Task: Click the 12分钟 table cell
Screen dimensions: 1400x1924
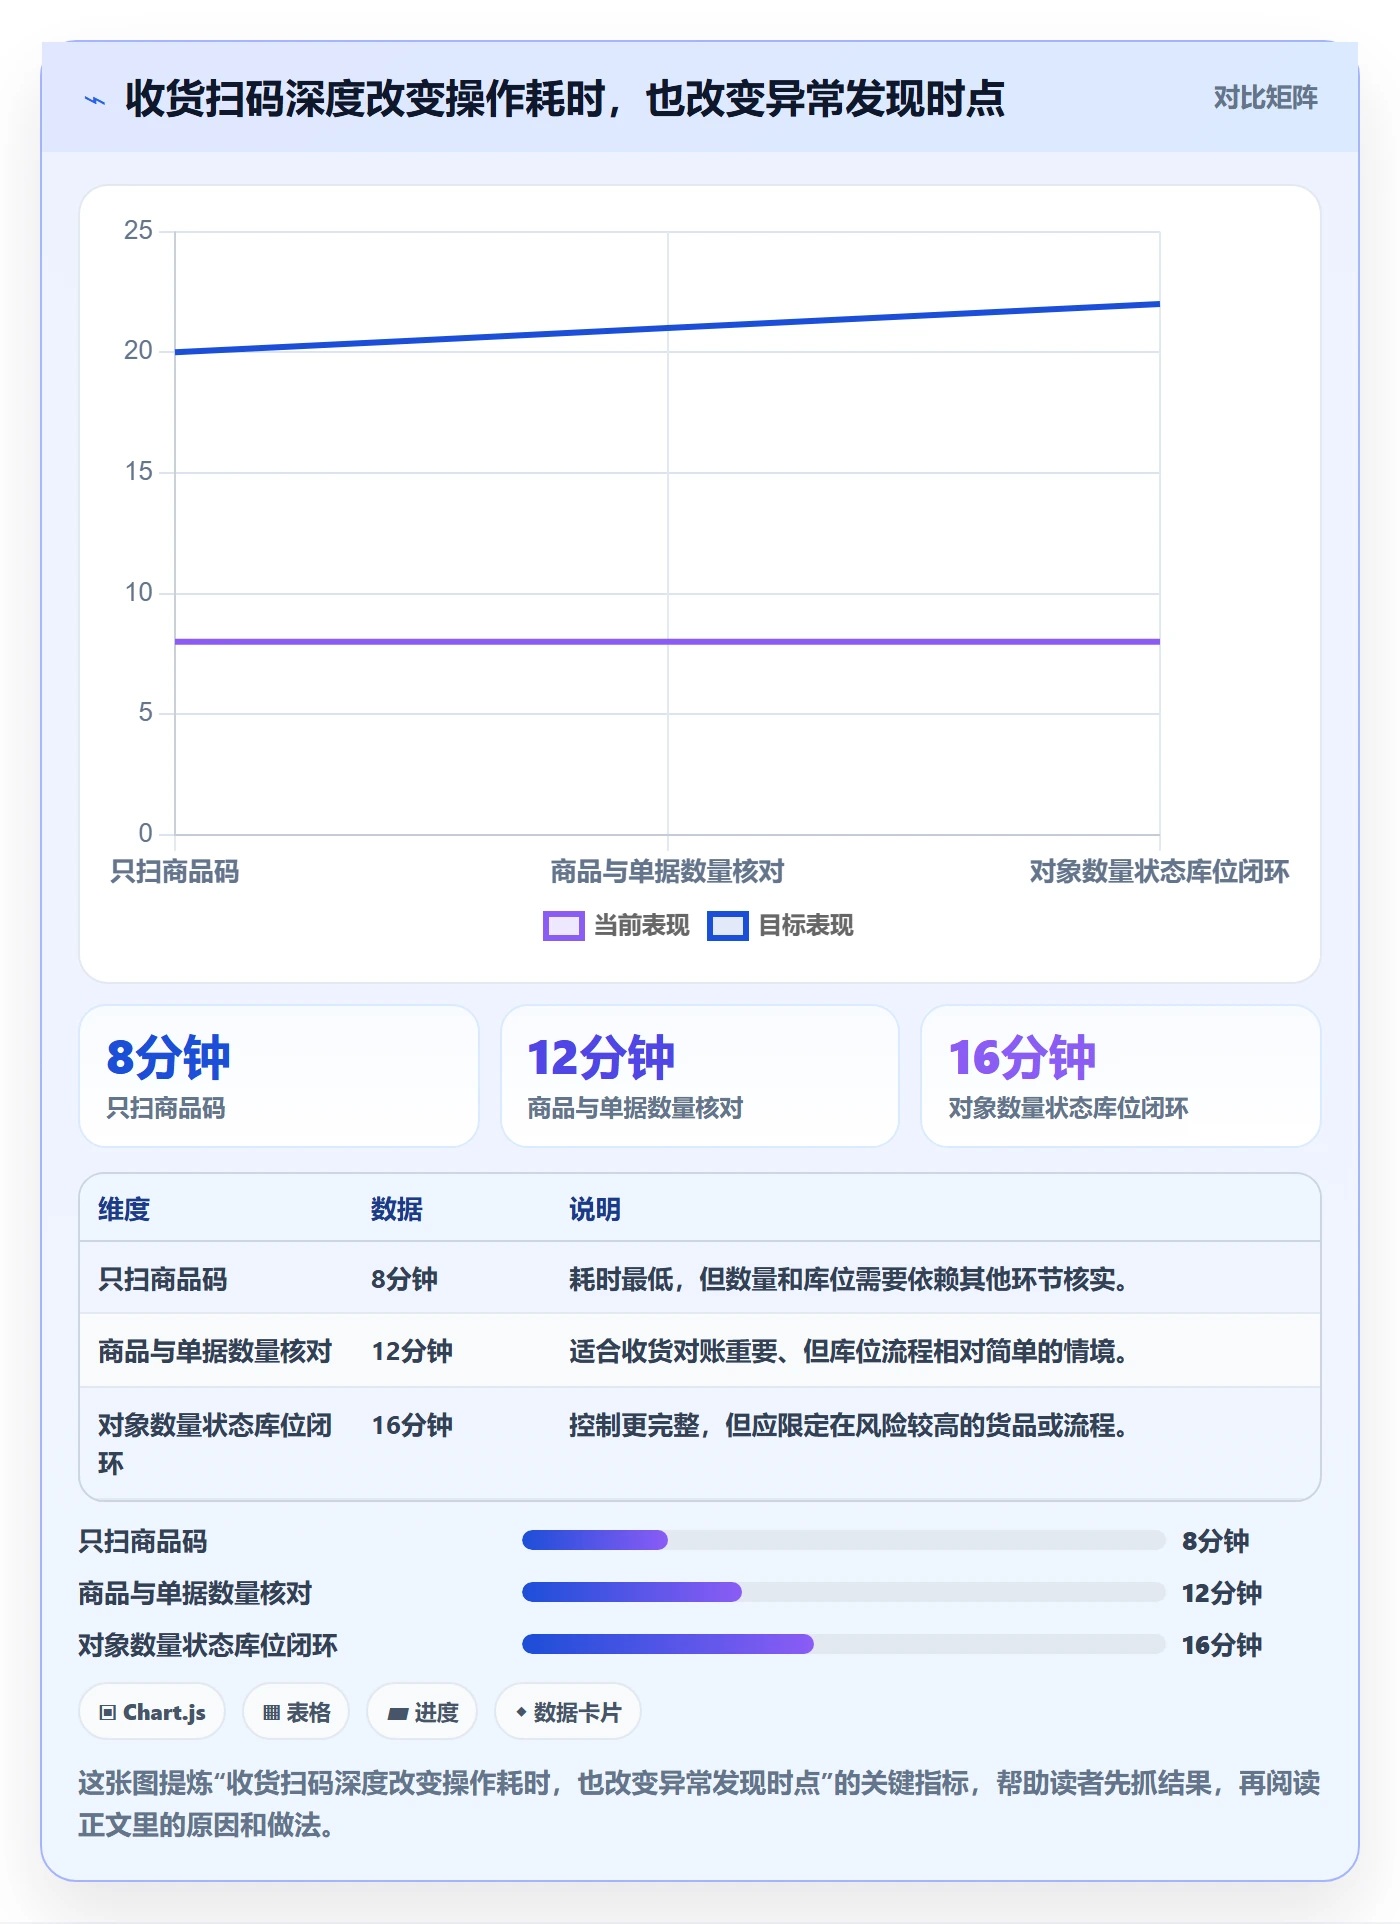Action: point(412,1351)
